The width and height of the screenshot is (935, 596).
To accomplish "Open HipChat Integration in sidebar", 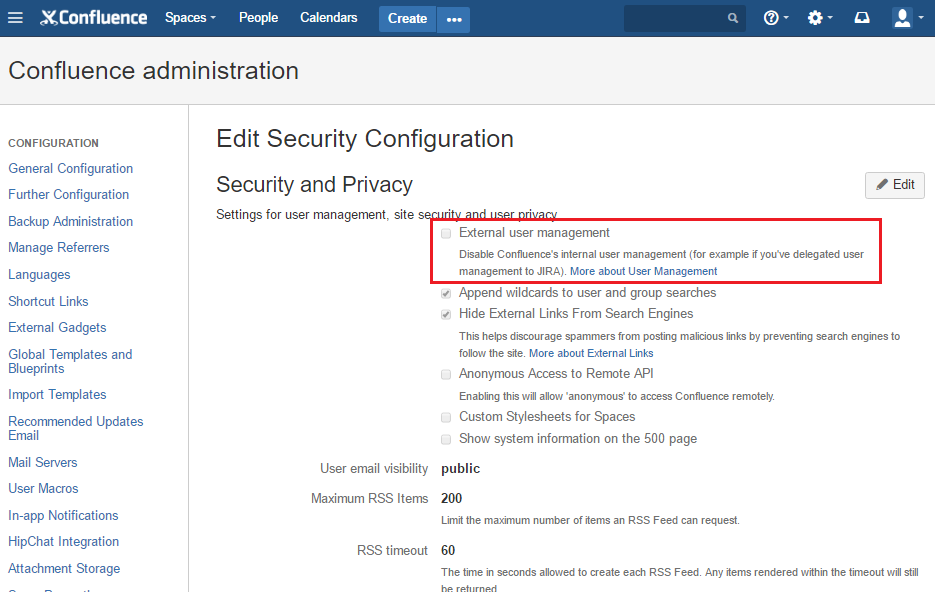I will point(64,542).
